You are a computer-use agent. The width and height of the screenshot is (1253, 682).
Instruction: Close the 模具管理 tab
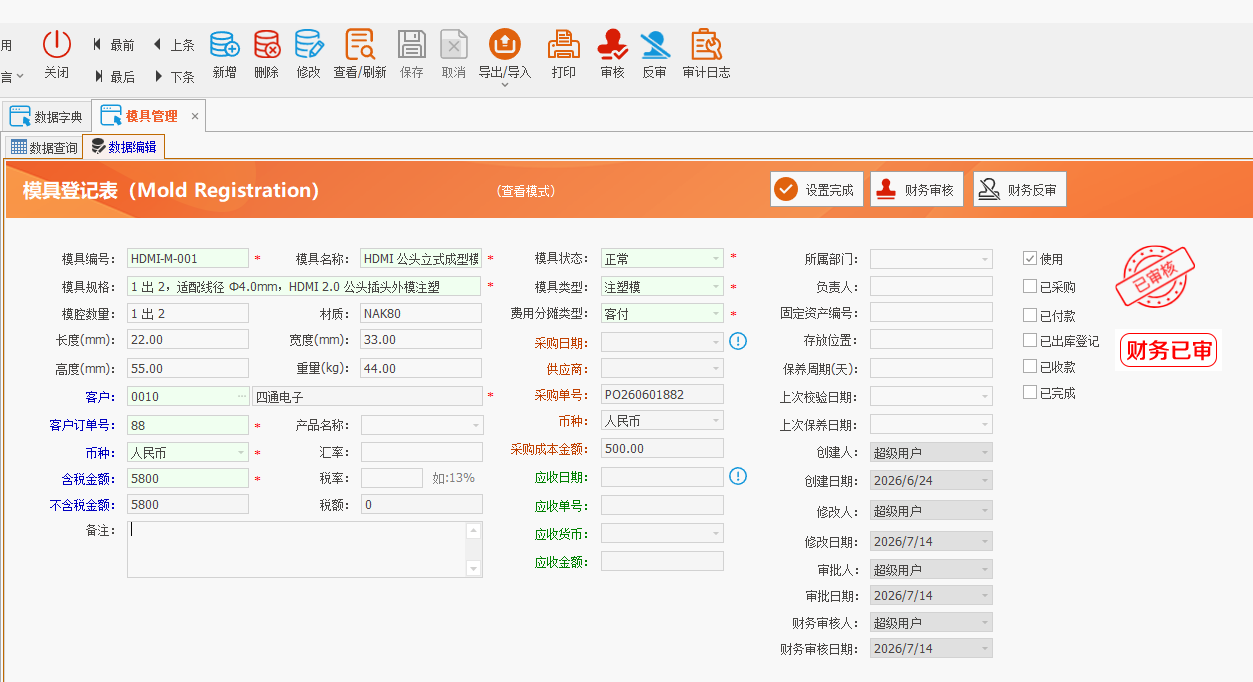point(195,116)
